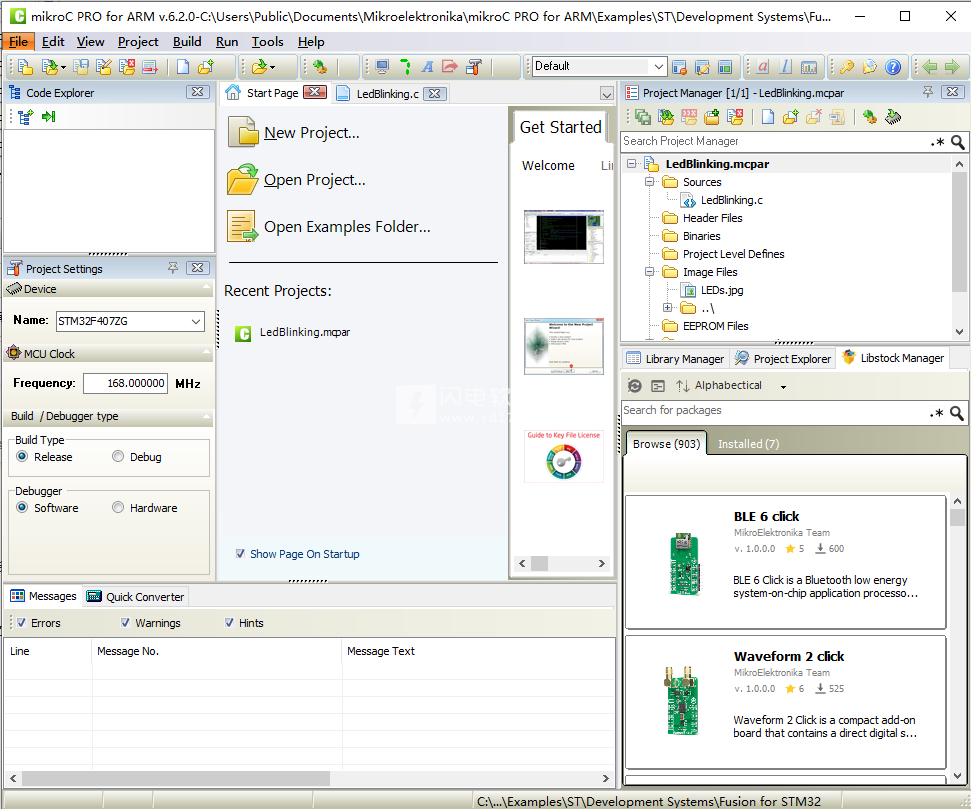Viewport: 971px width, 809px height.
Task: Collapse the Image Files folder node
Action: [650, 271]
